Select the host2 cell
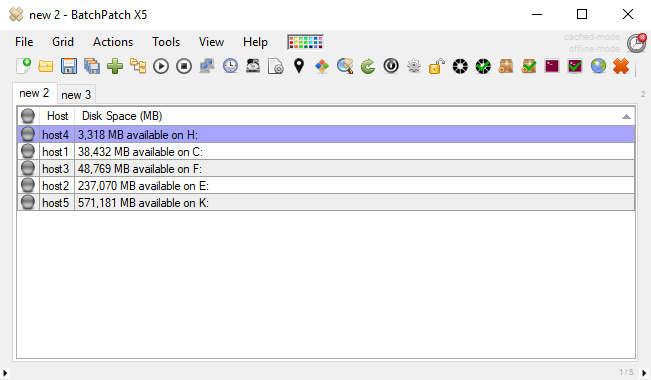 pyautogui.click(x=57, y=186)
